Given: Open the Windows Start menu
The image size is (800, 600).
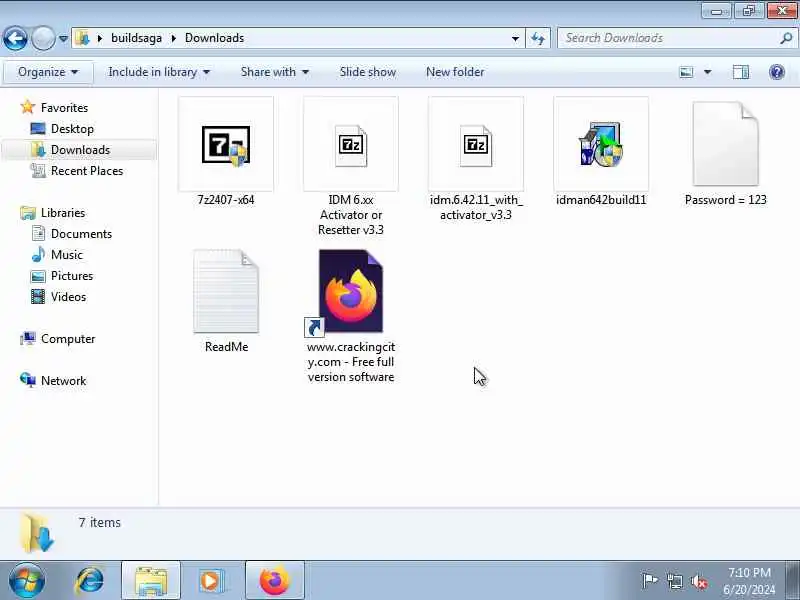Looking at the screenshot, I should pos(26,580).
